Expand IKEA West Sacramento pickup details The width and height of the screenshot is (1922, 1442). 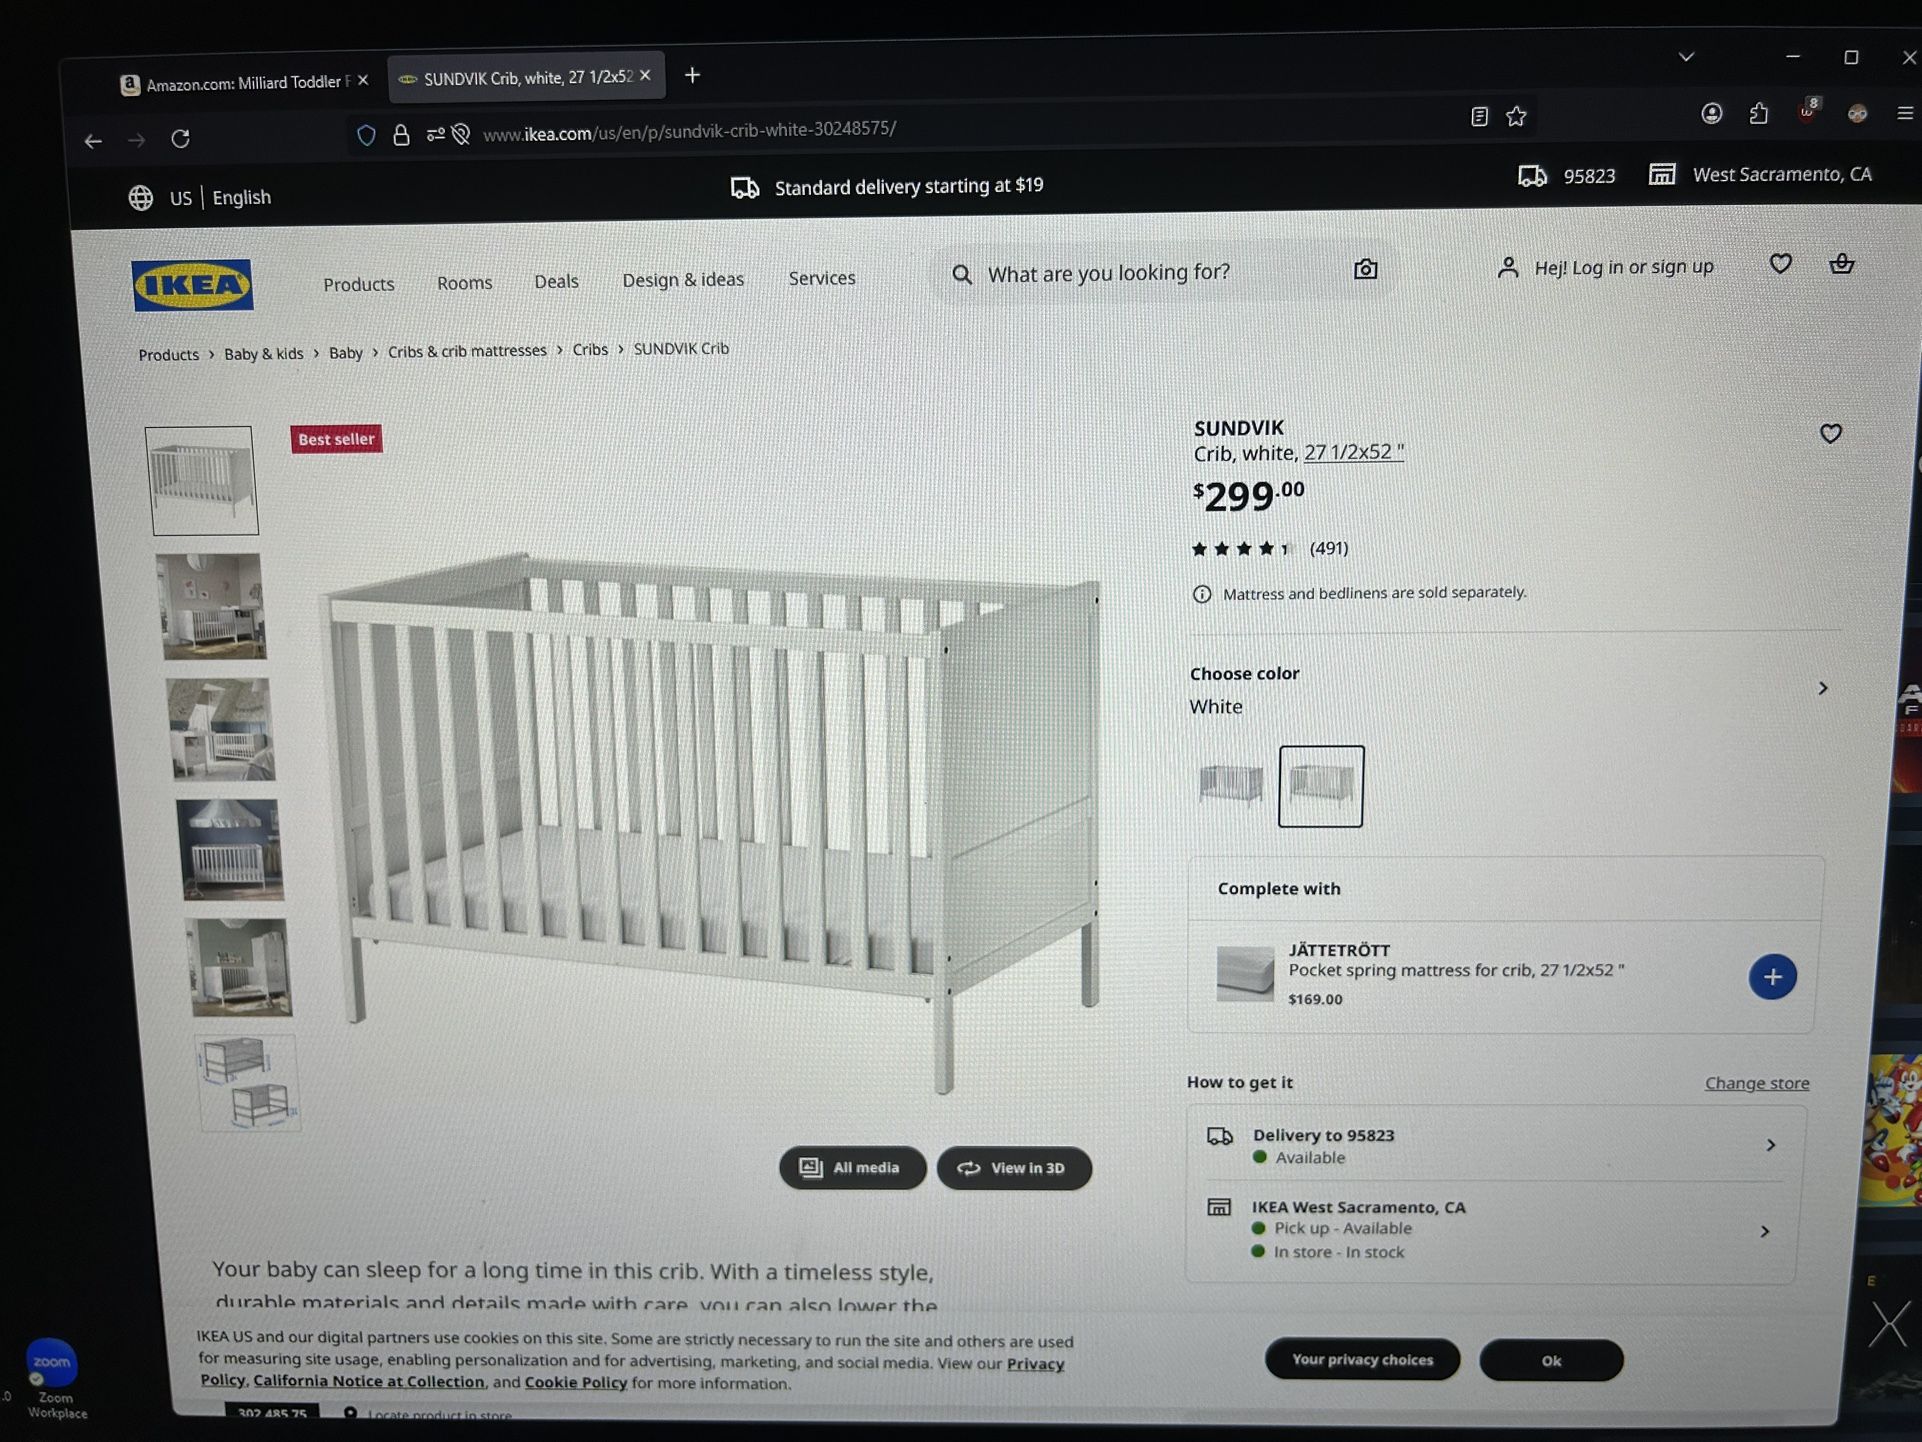(x=1495, y=1230)
